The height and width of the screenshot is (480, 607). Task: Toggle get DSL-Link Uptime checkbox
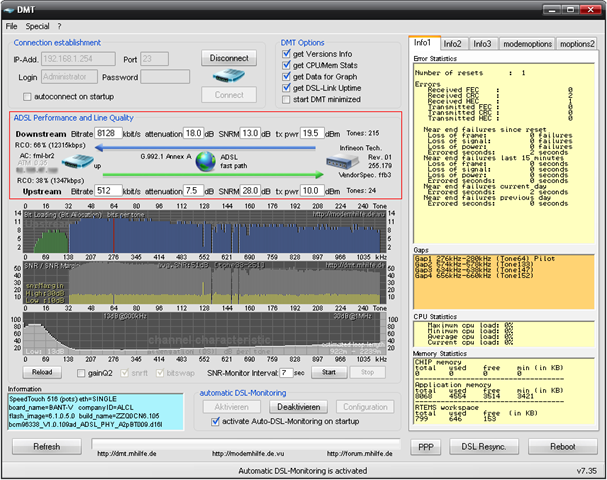click(x=286, y=88)
